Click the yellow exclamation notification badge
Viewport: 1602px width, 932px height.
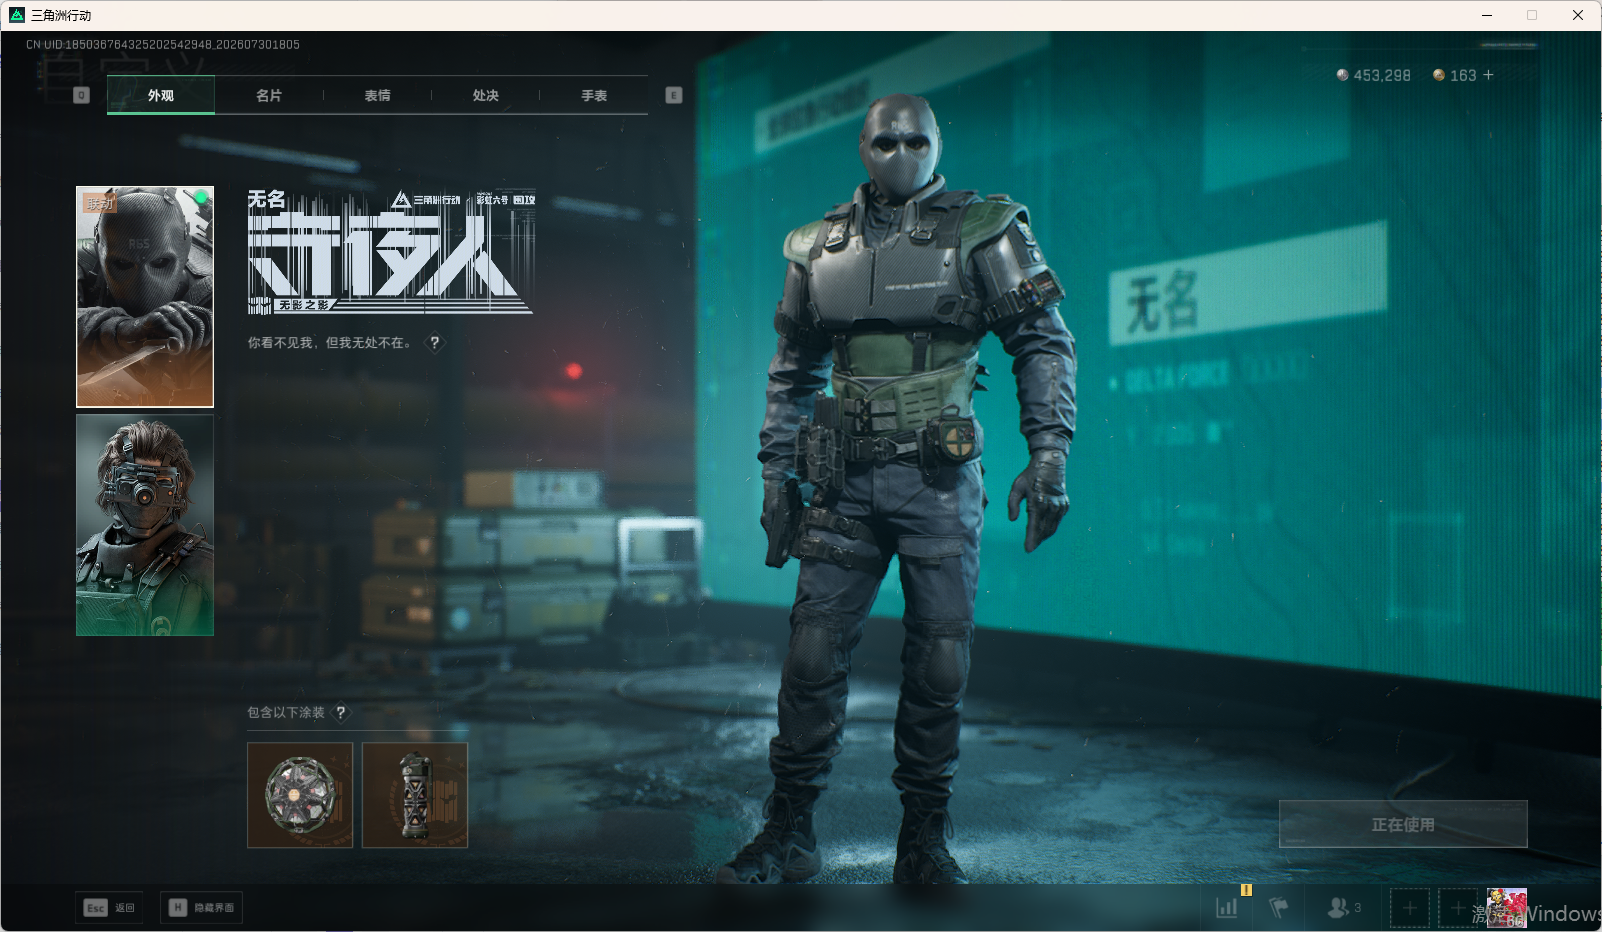point(1246,889)
